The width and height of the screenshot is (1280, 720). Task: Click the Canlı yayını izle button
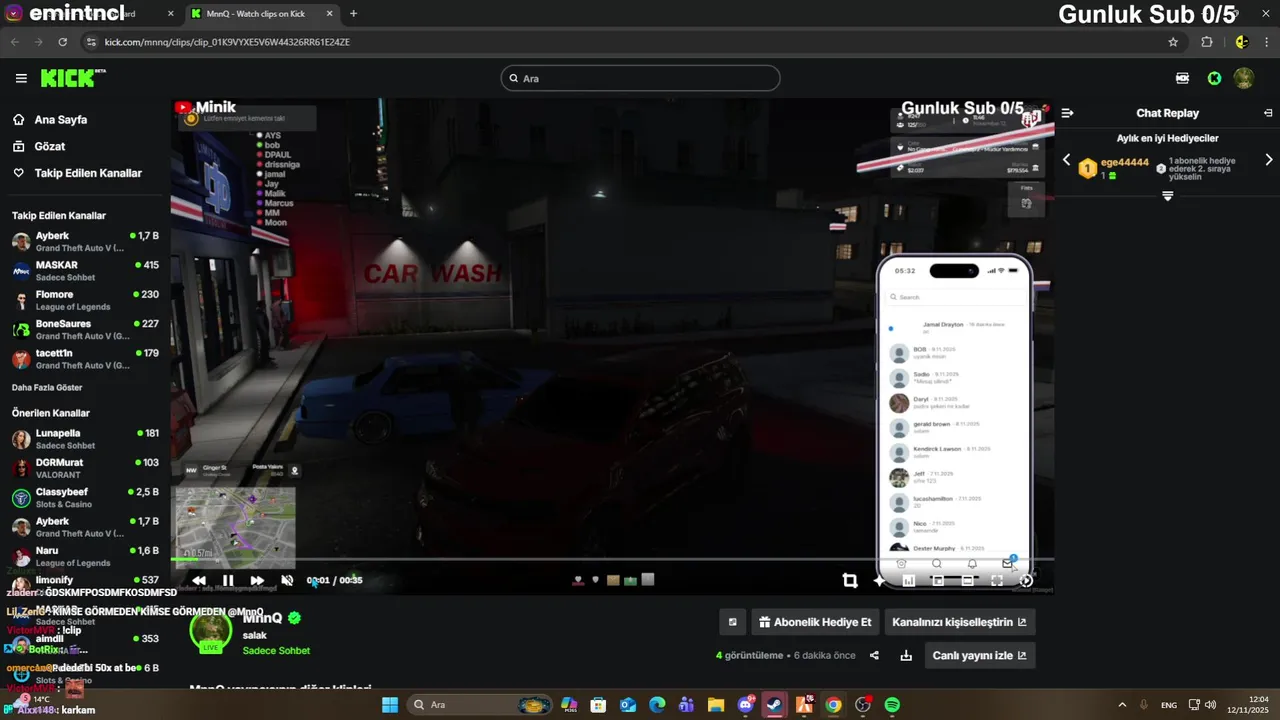click(x=979, y=656)
